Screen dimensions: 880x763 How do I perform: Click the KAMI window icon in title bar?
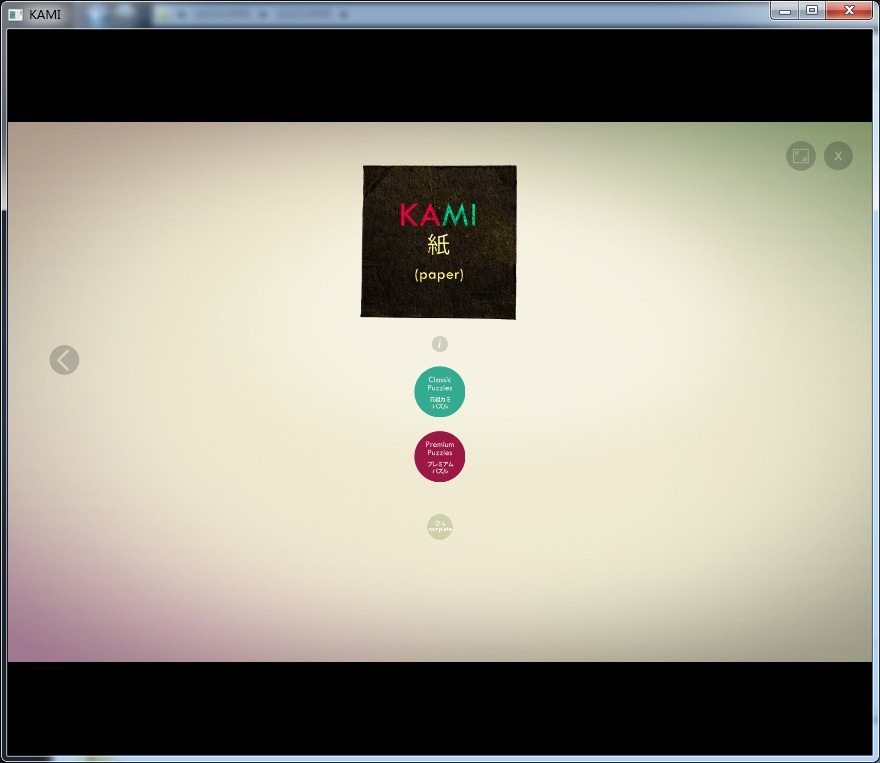pos(16,15)
